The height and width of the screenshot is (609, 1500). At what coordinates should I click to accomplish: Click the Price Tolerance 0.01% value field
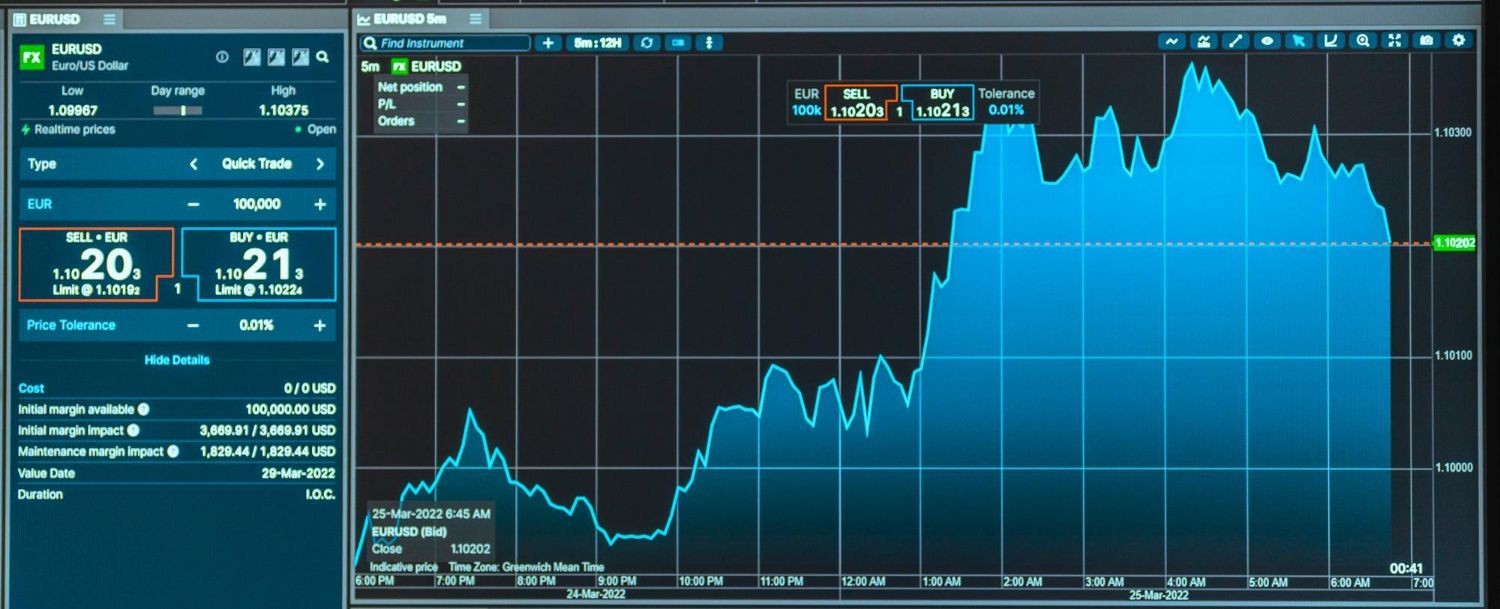[x=257, y=325]
